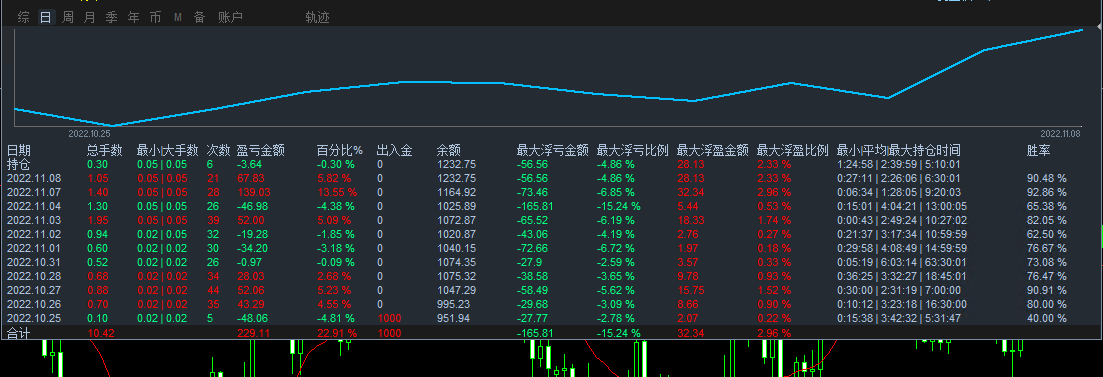
Task: Click the 1164.92 balance cell
Action: click(x=457, y=192)
